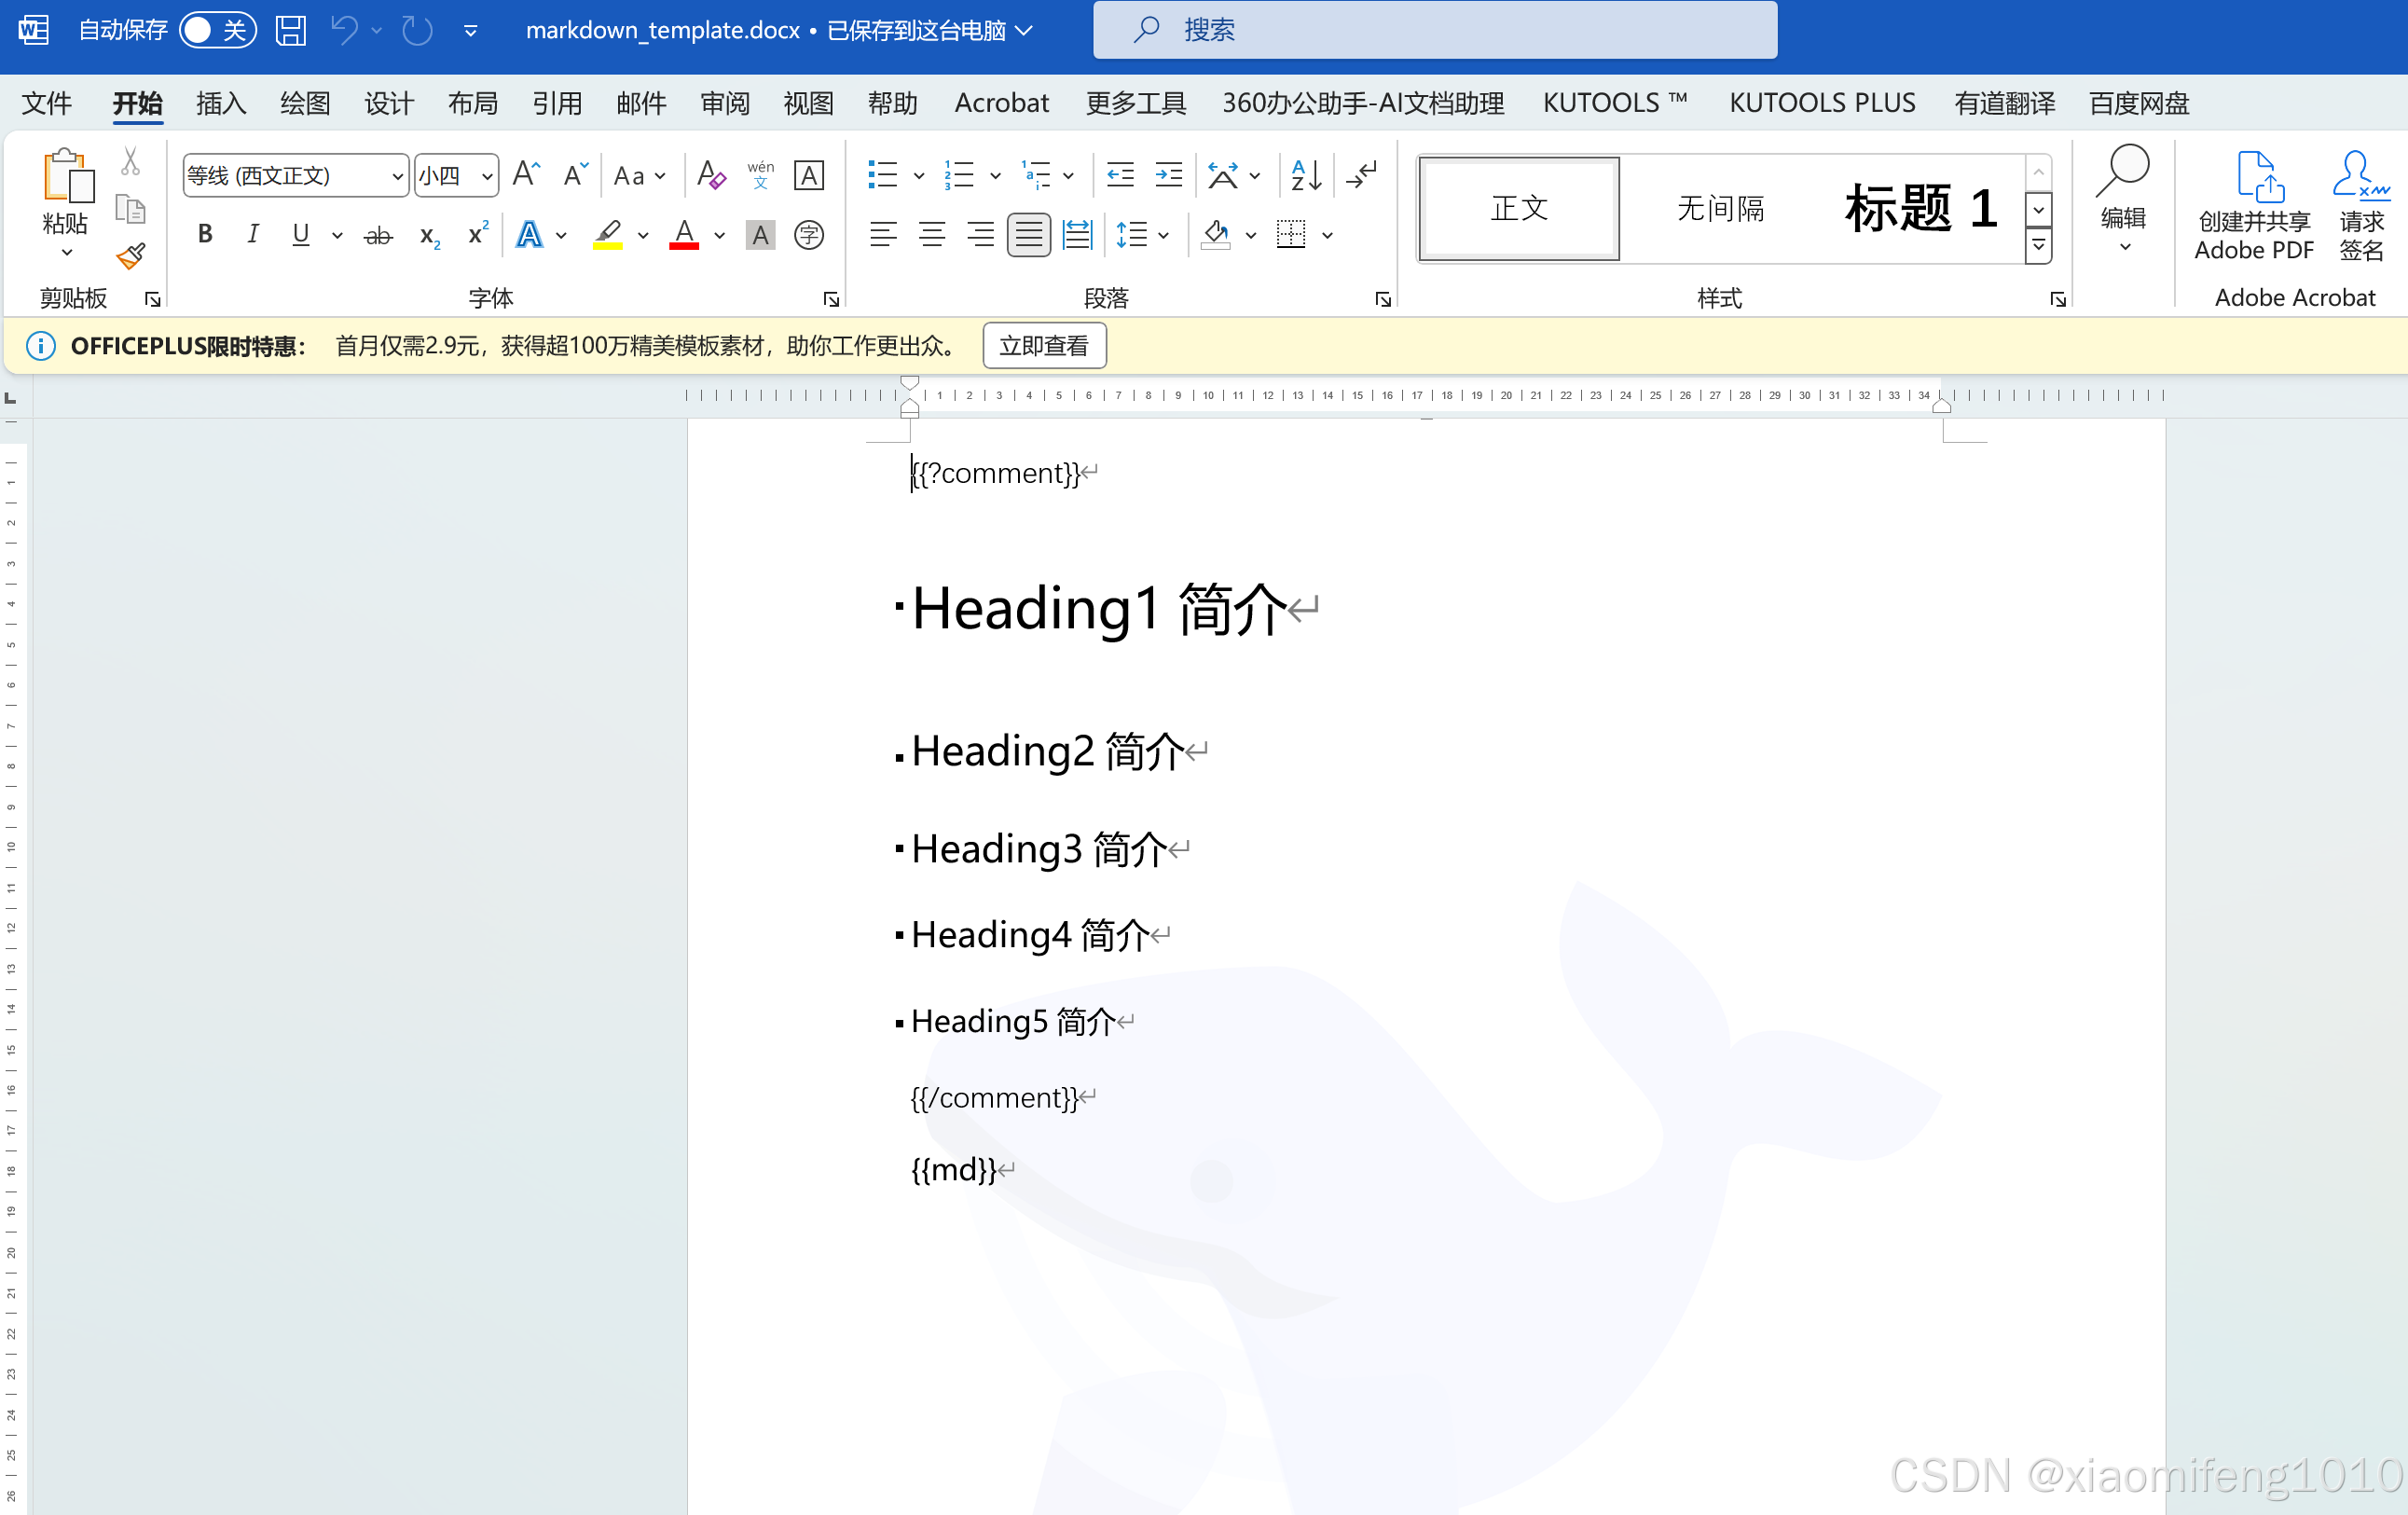2408x1515 pixels.
Task: Toggle italic formatting
Action: [253, 236]
